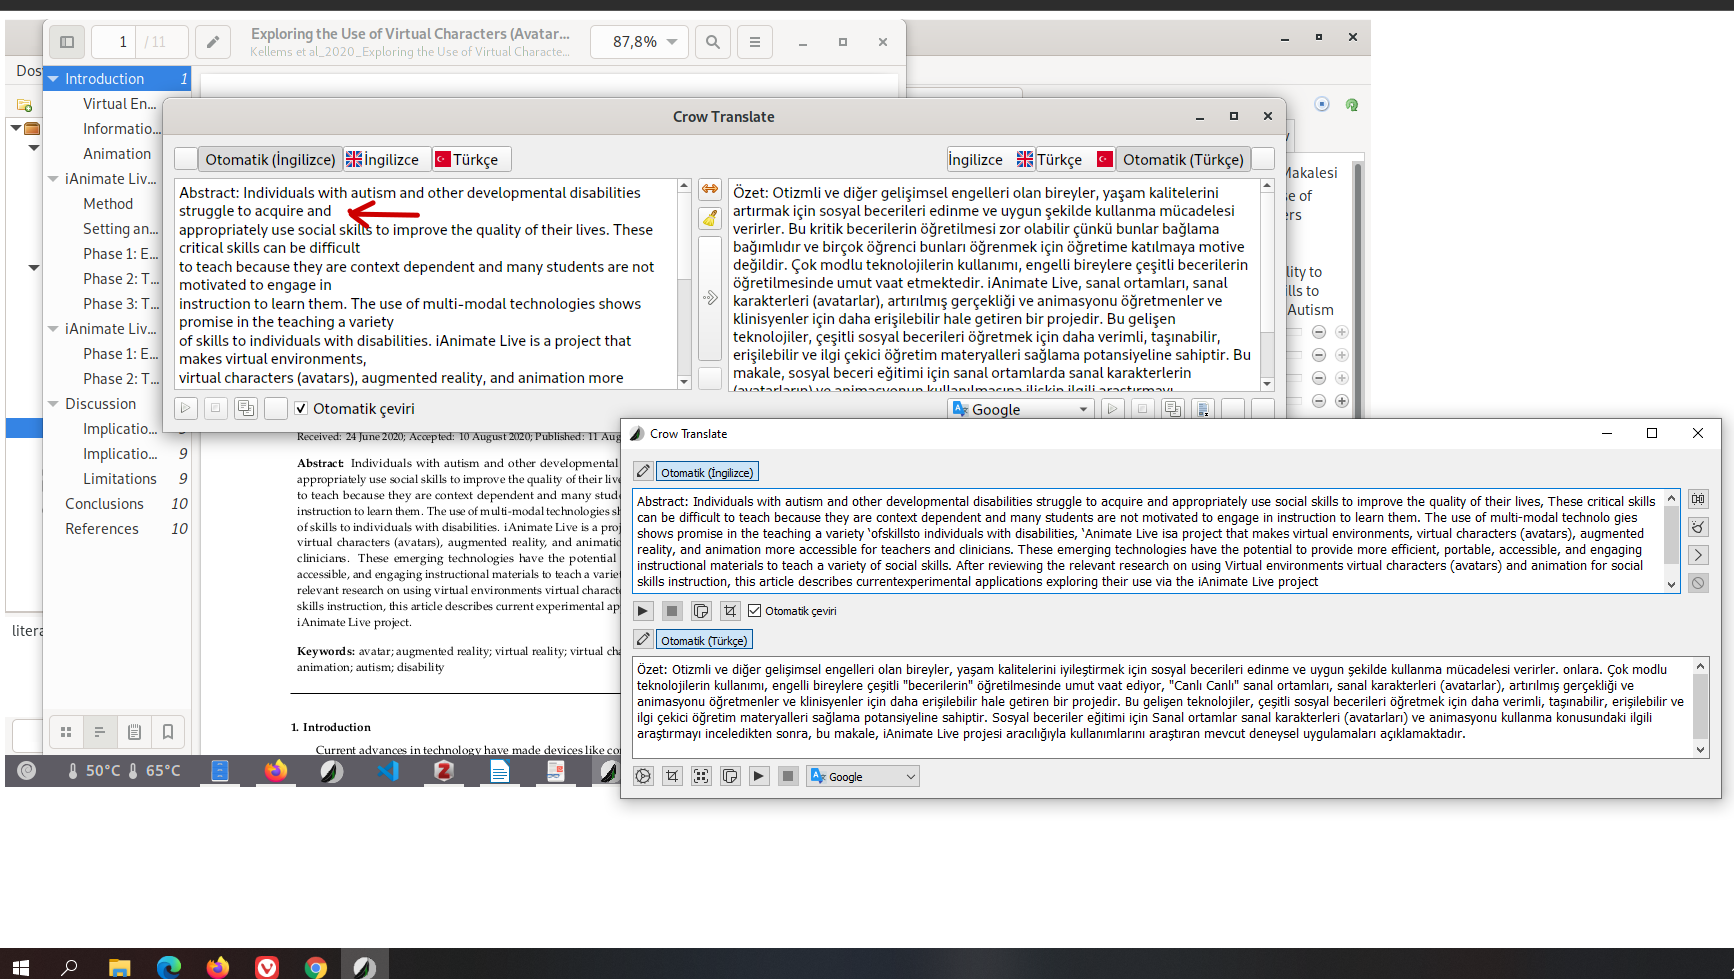This screenshot has width=1734, height=979.
Task: Go to Conclusions in outline
Action: point(104,504)
